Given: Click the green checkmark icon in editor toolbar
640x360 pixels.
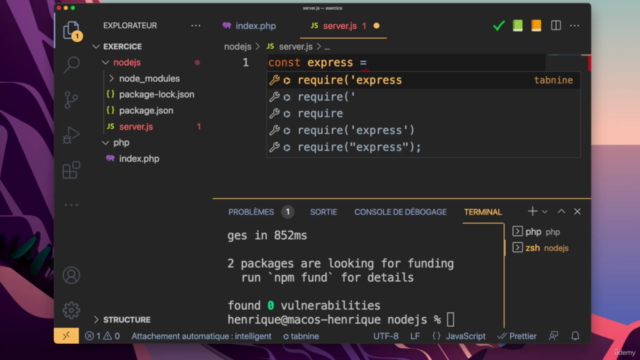Looking at the screenshot, I should [x=498, y=26].
